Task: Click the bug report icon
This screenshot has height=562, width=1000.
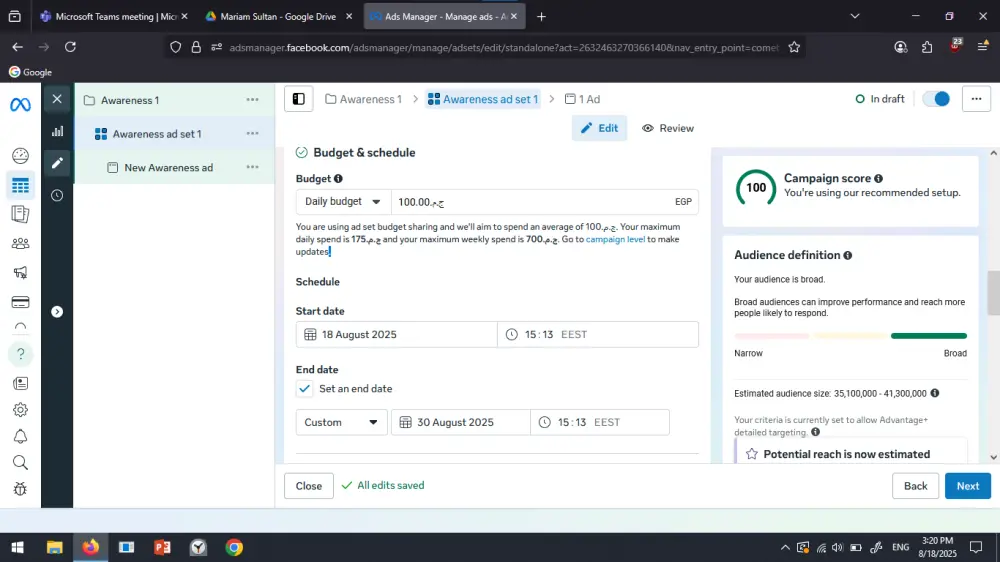Action: [x=20, y=489]
